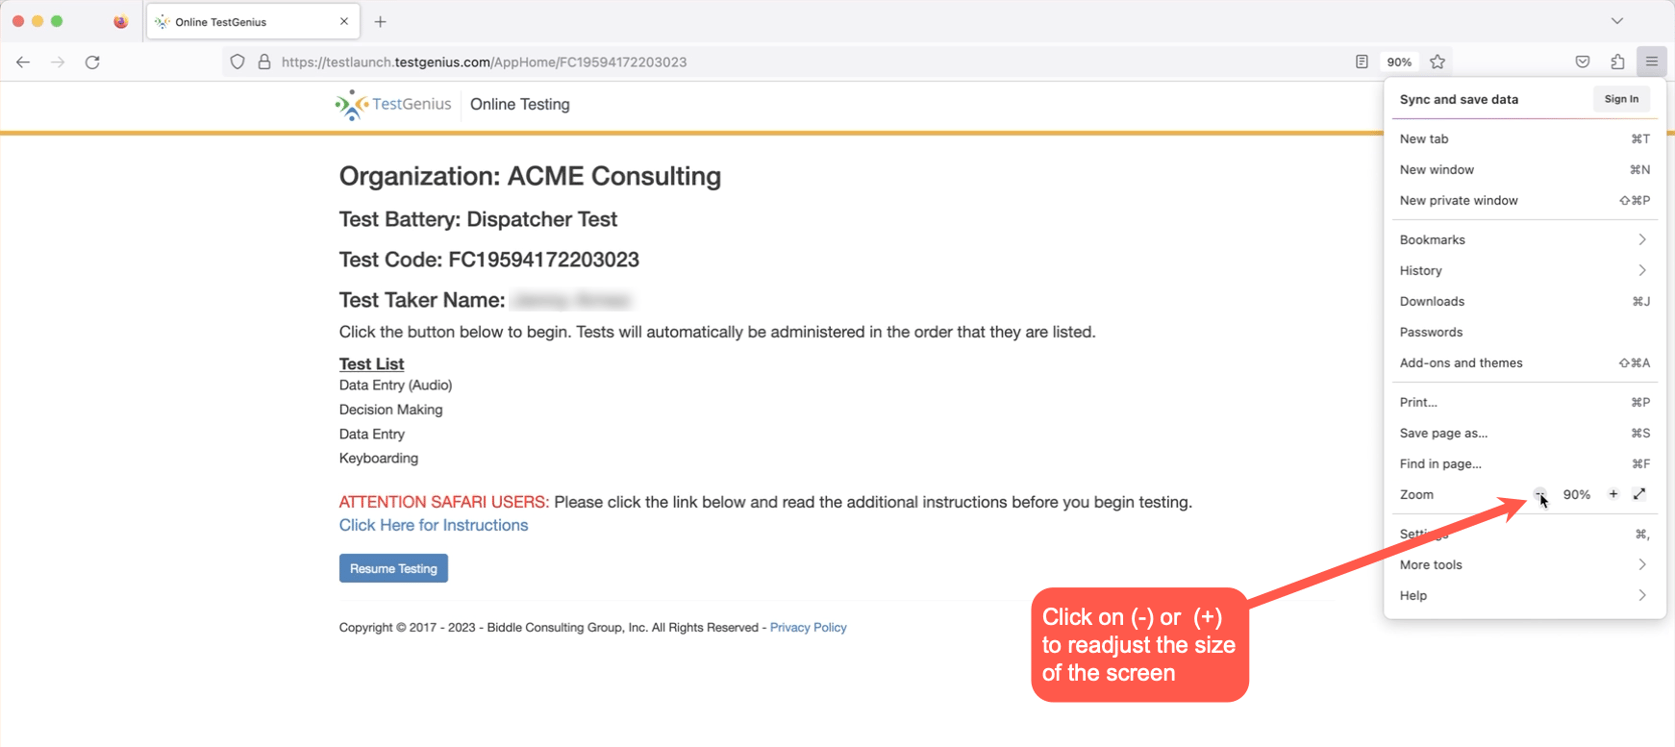
Task: Close the Firefox hamburger application menu
Action: pos(1651,62)
